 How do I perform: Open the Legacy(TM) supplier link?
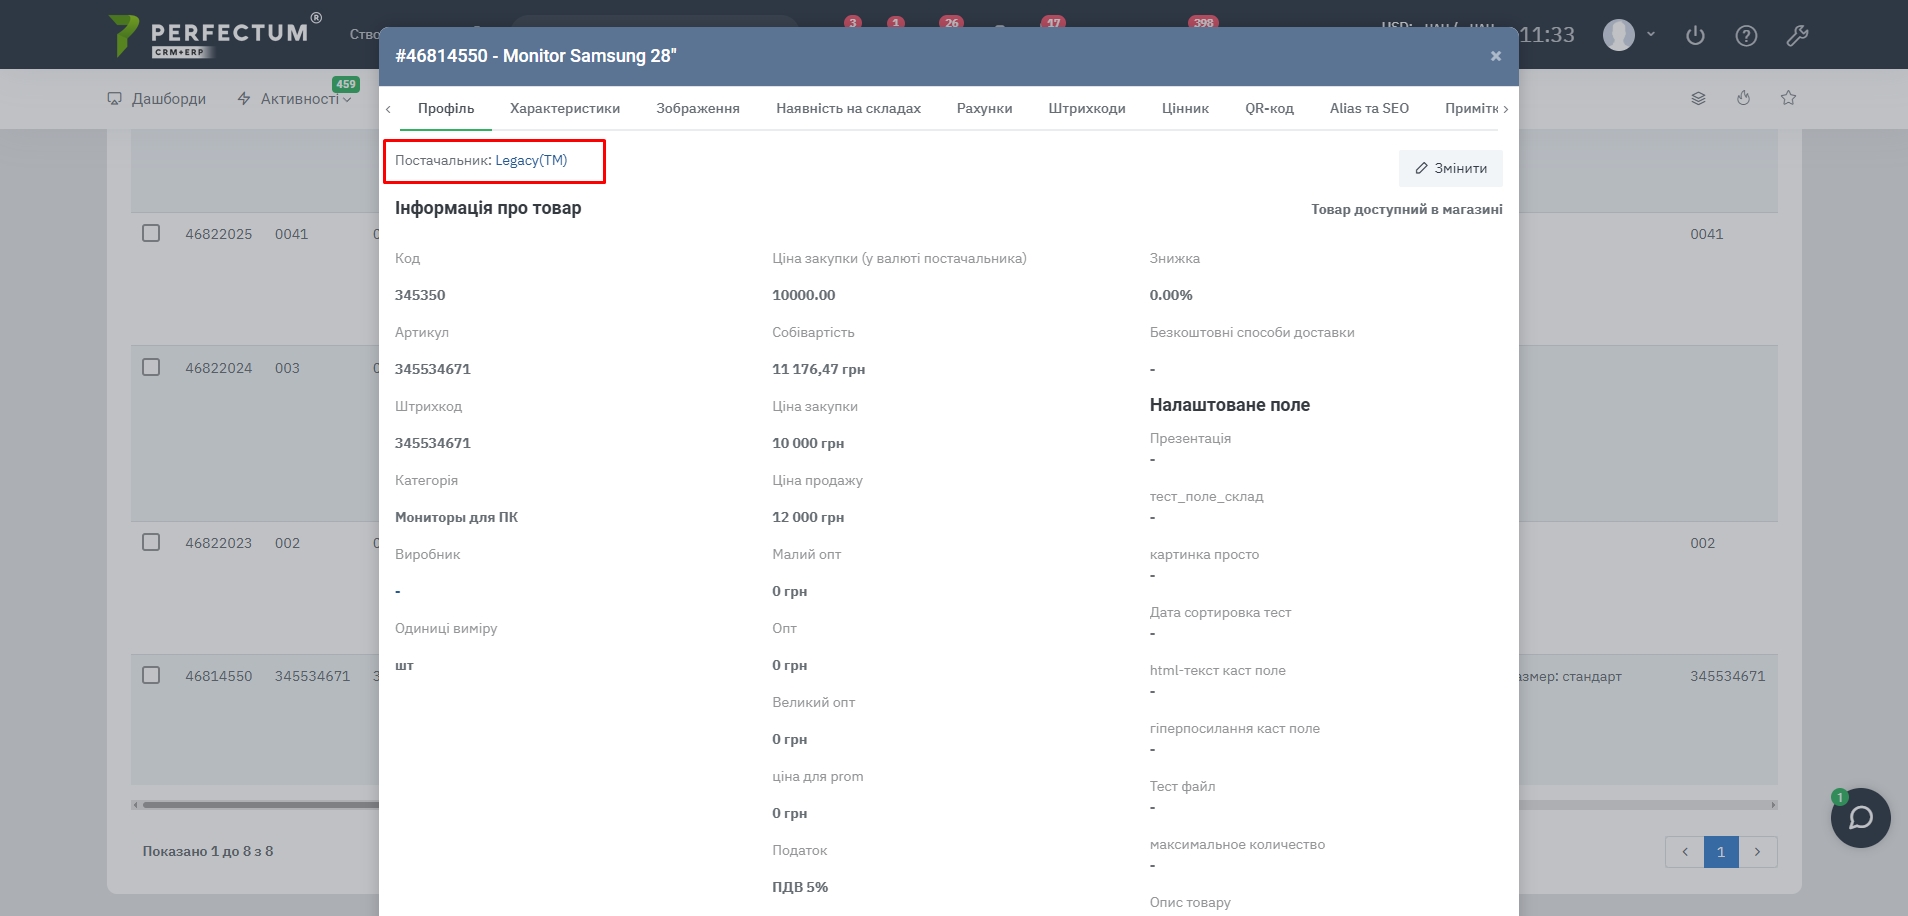(x=531, y=160)
